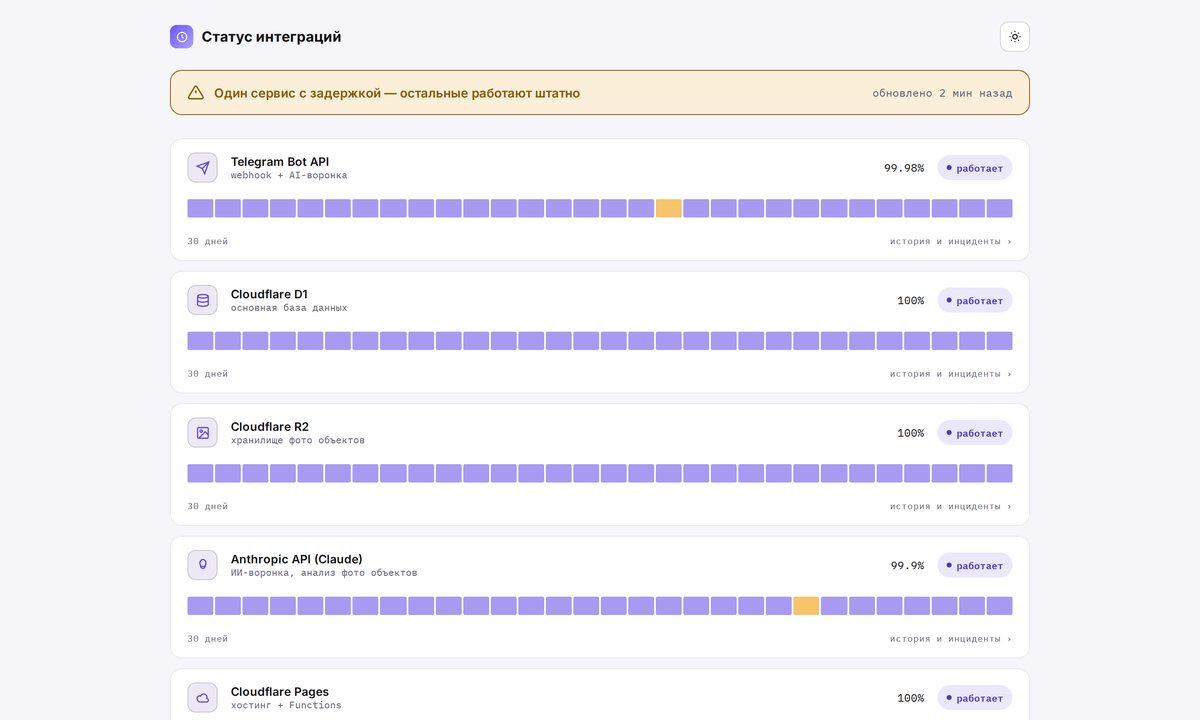
Task: Click the Cloudflare D1 database icon
Action: click(x=202, y=300)
